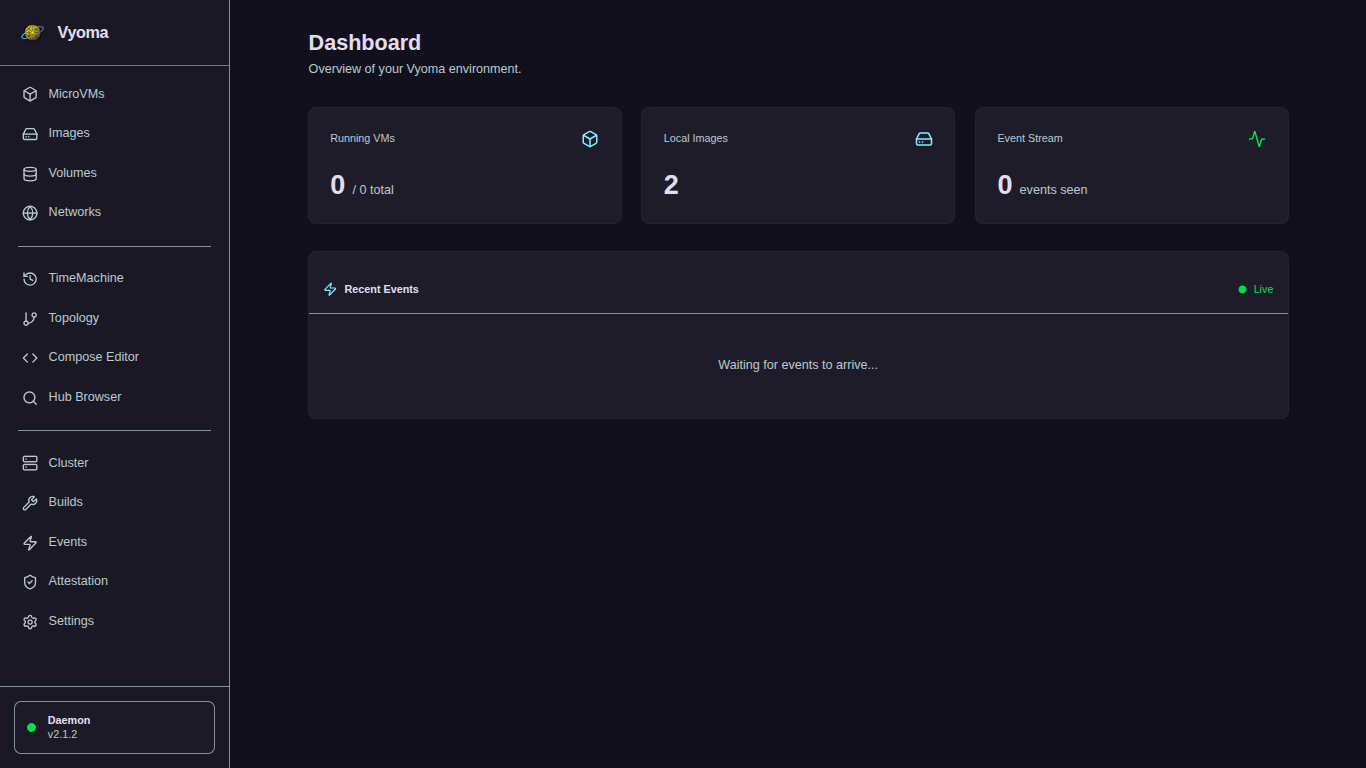Image resolution: width=1366 pixels, height=768 pixels.
Task: Click the Topology branch icon
Action: [30, 318]
